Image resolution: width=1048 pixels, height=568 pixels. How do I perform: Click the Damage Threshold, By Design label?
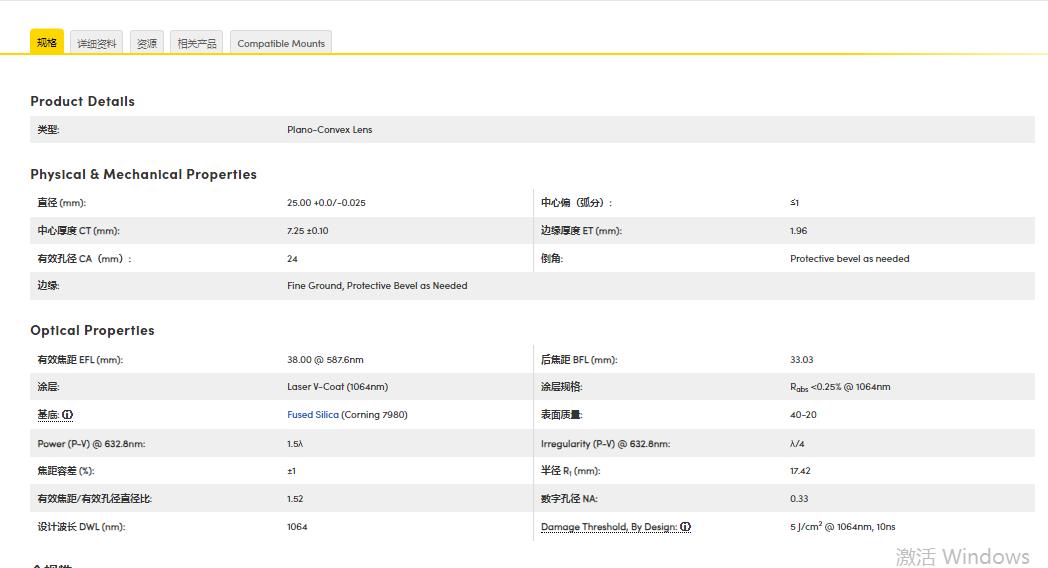(x=609, y=527)
